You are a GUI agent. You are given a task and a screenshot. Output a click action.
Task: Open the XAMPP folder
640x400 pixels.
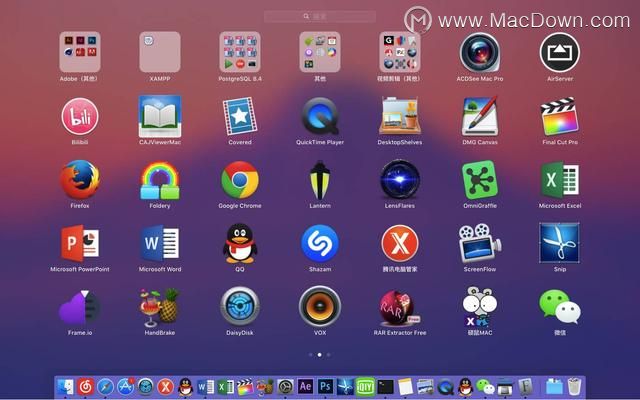pos(160,52)
